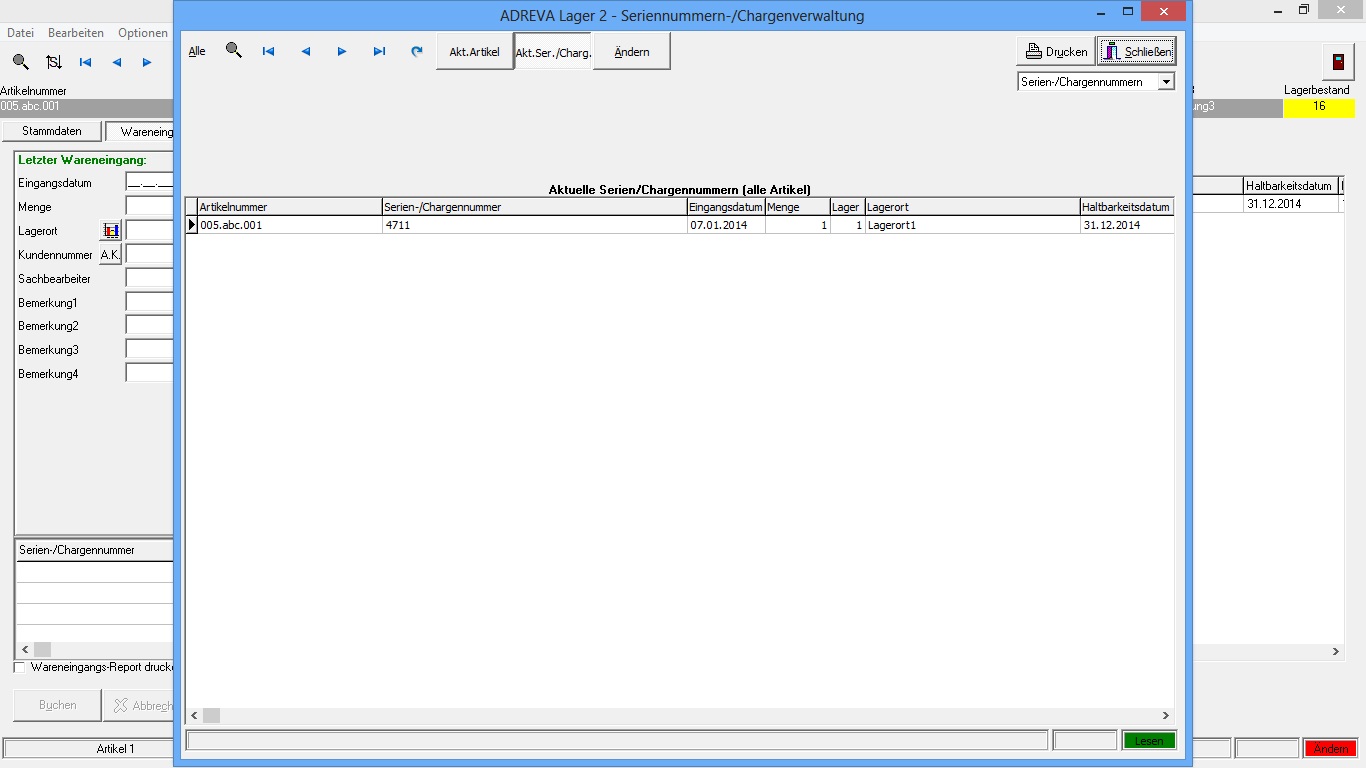Open search magnifier in Seriennummern dialog
Image resolution: width=1366 pixels, height=768 pixels.
(234, 50)
